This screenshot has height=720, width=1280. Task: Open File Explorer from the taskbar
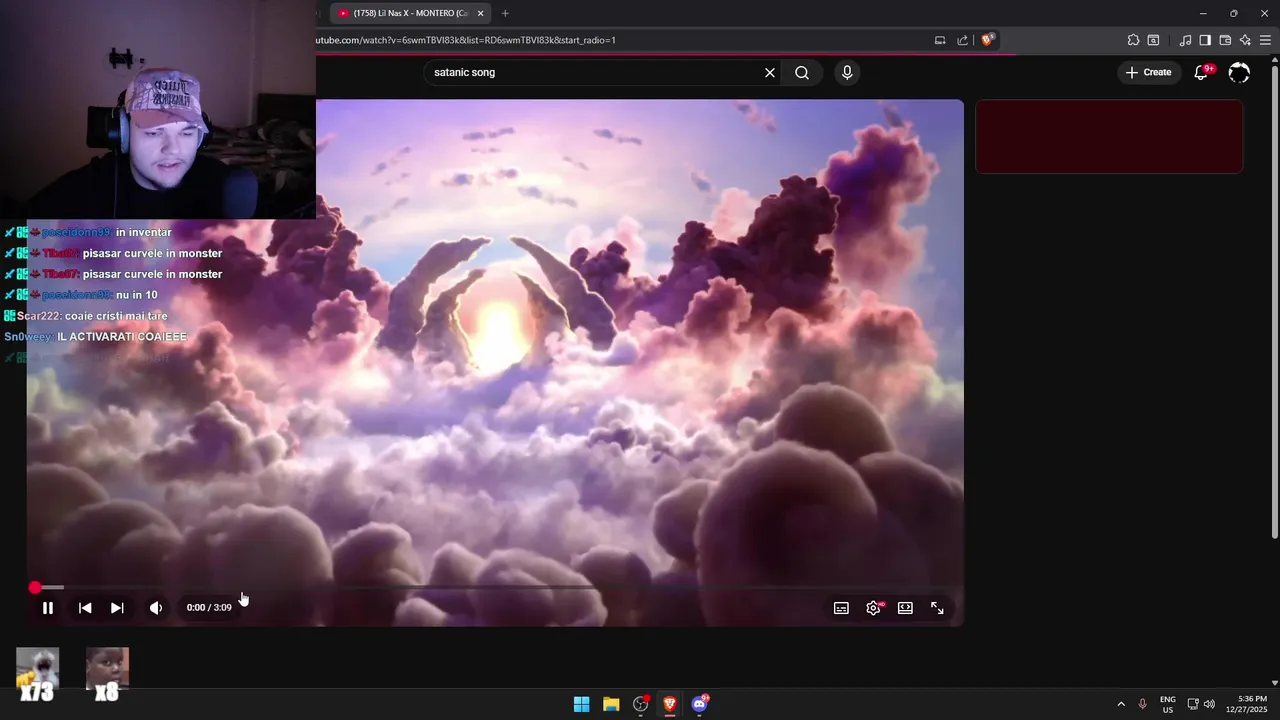pos(611,704)
